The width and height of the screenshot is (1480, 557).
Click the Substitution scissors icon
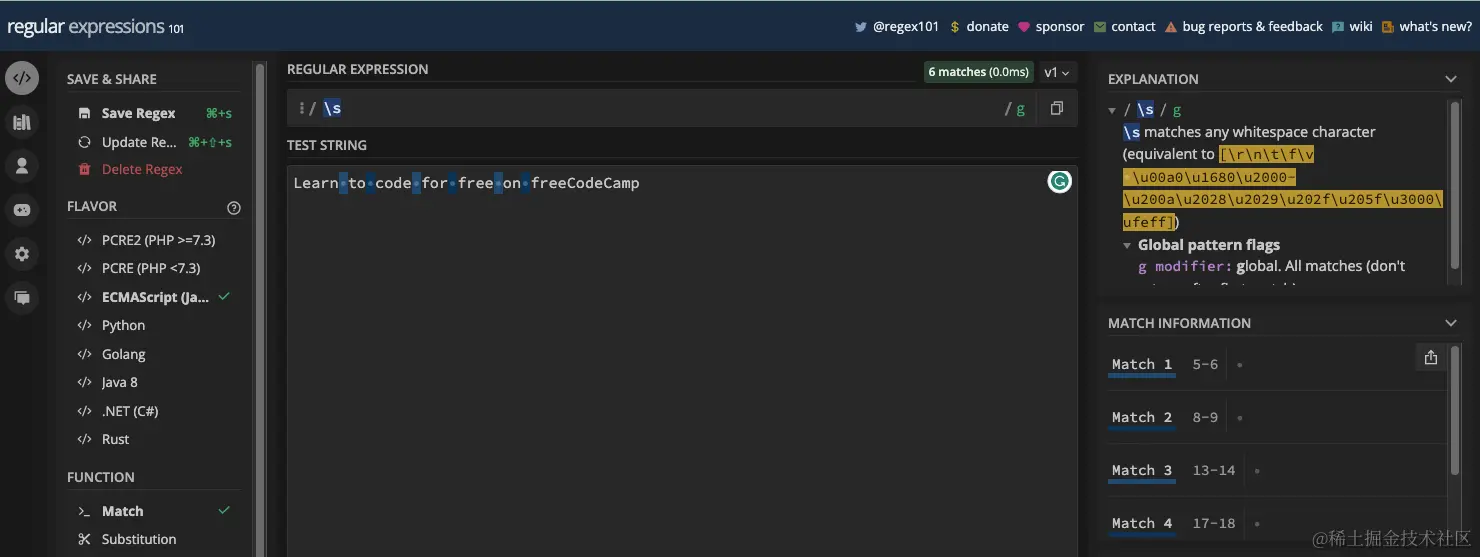click(x=84, y=539)
